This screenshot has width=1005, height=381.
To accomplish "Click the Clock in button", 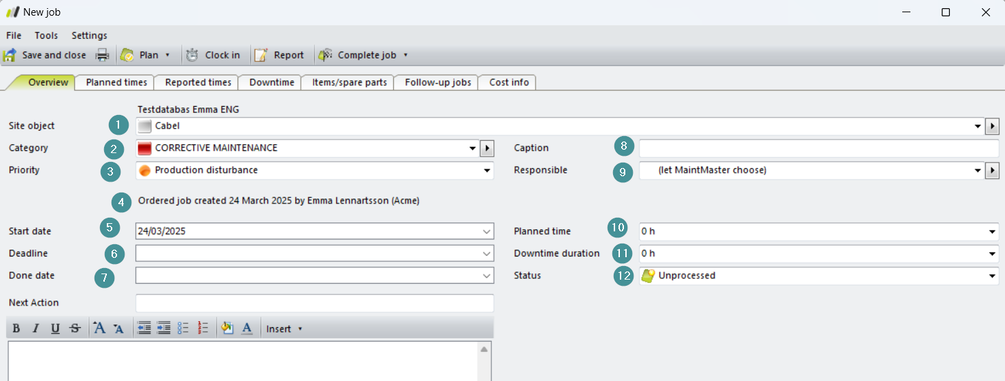I will point(213,55).
